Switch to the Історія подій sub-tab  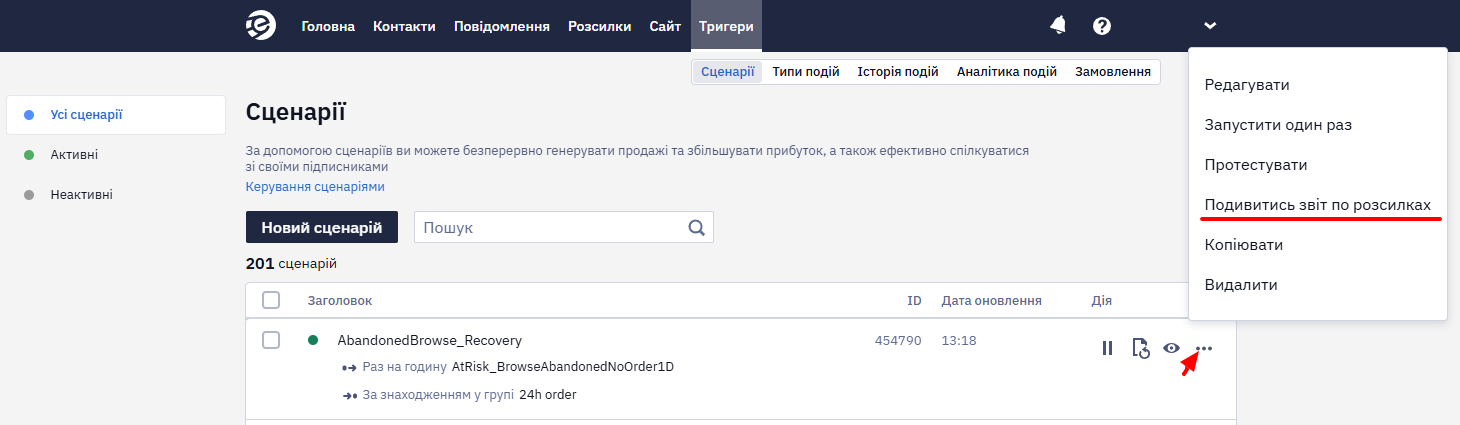point(898,71)
